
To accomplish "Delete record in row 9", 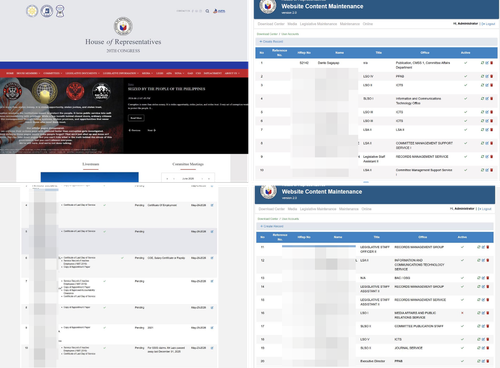I will tap(491, 156).
